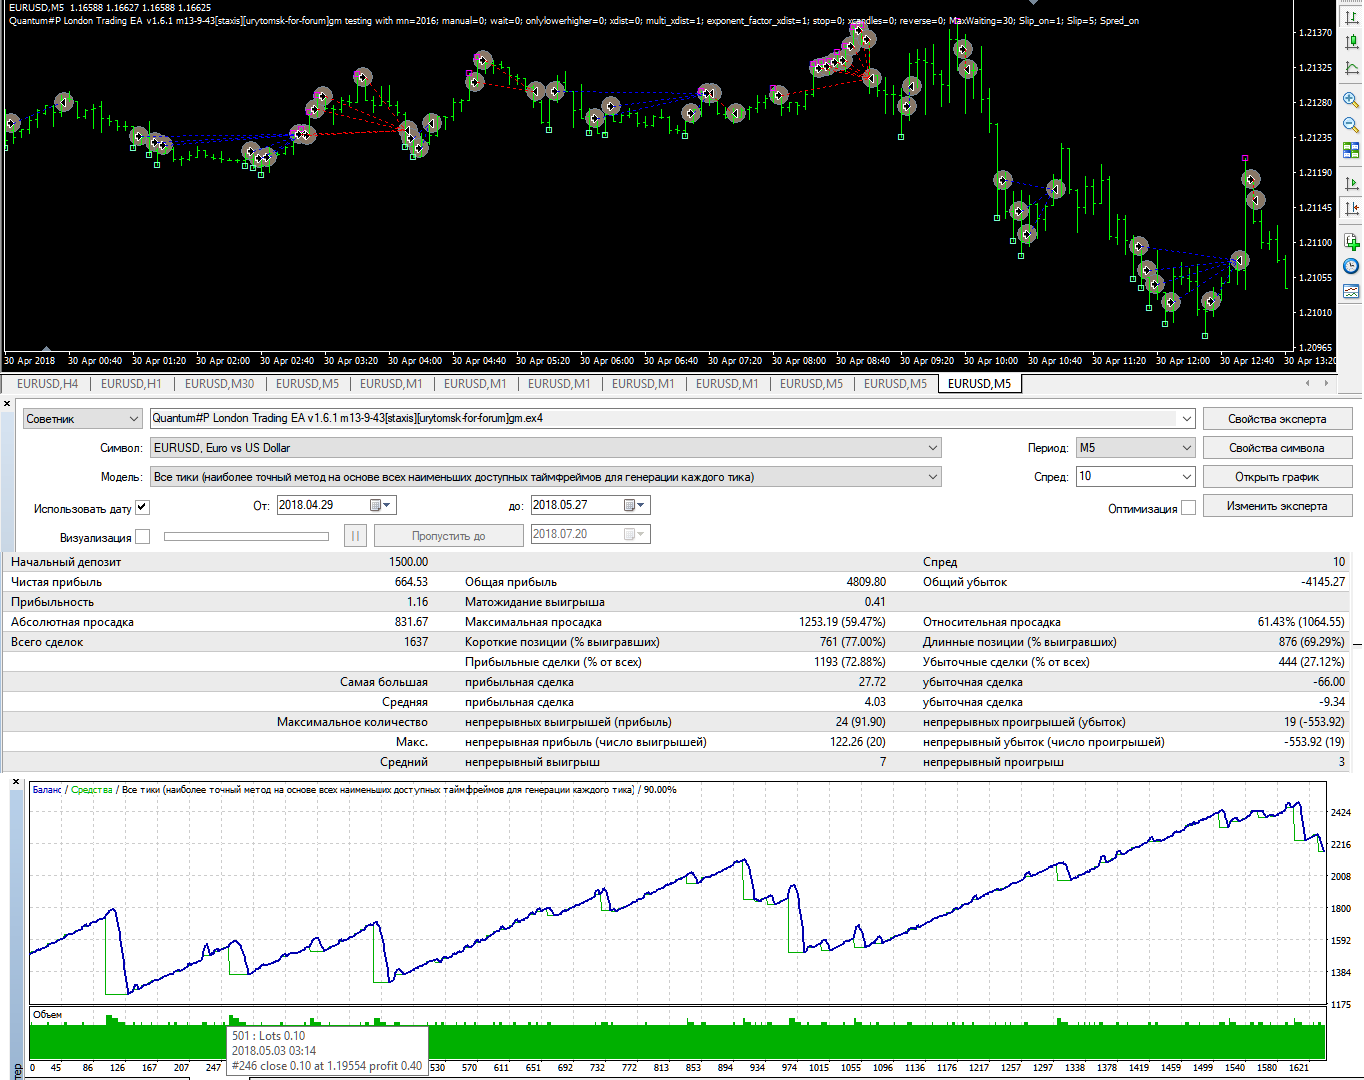Click the visualization speed slider

point(246,537)
